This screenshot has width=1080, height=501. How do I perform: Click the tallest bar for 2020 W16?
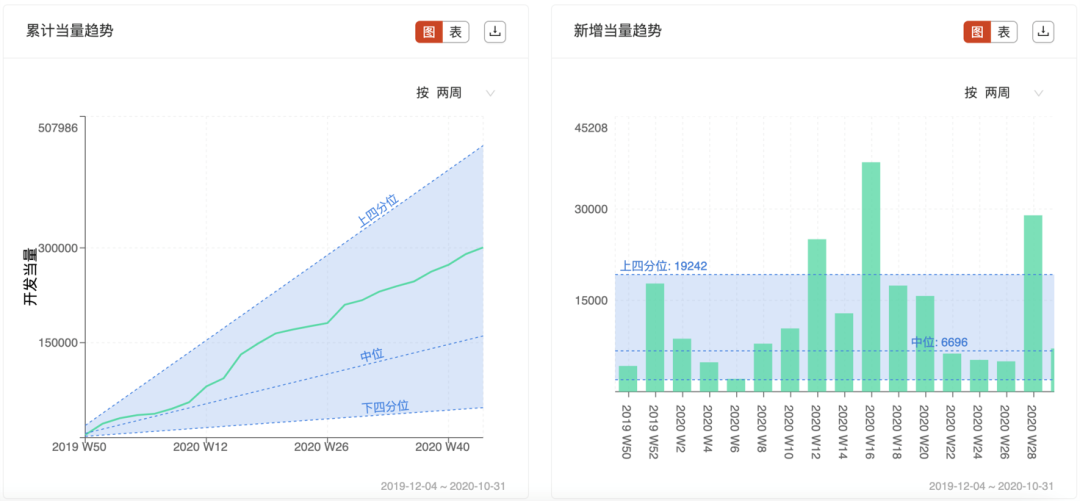[x=871, y=277]
